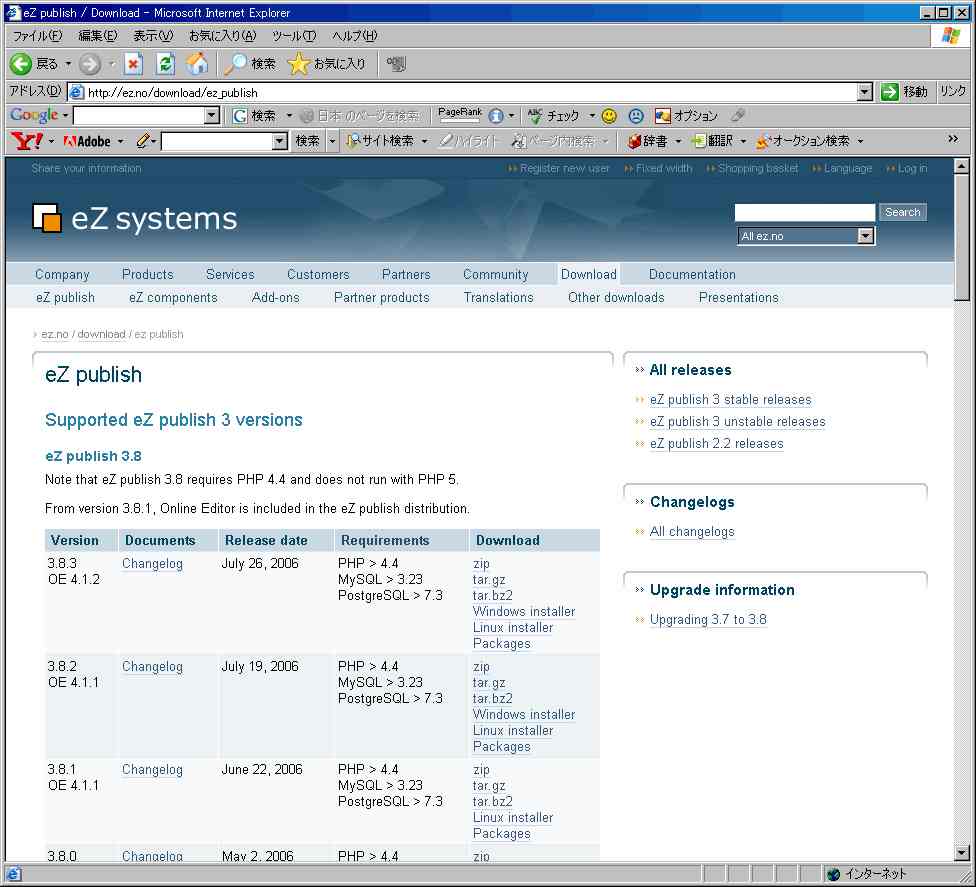Viewport: 976px width, 887px height.
Task: Click the eZ systems logo
Action: [134, 219]
